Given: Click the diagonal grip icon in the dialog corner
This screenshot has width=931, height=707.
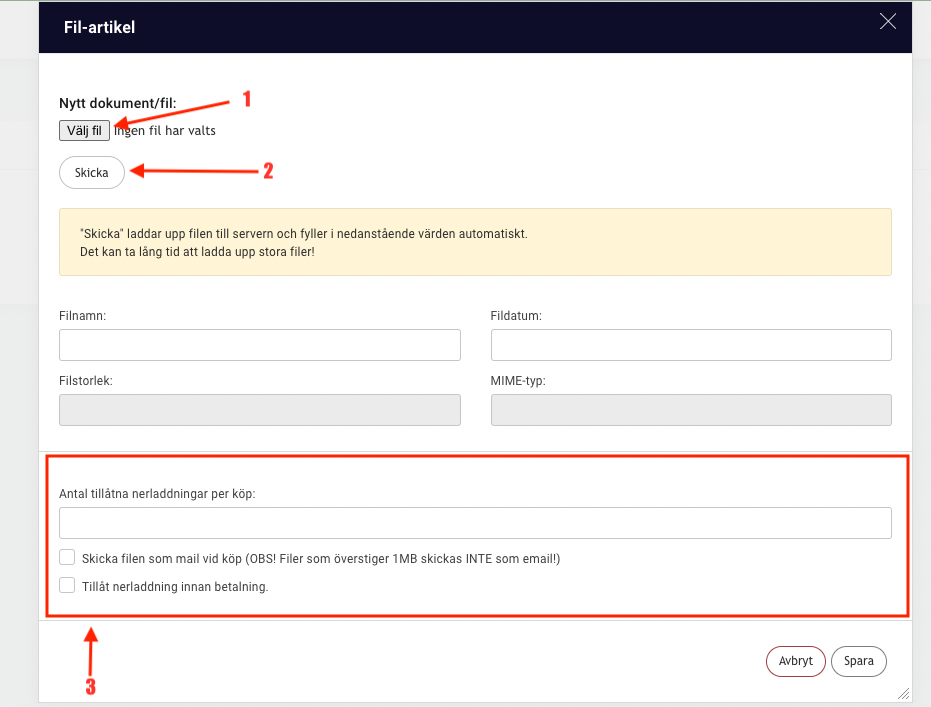Looking at the screenshot, I should pos(904,693).
